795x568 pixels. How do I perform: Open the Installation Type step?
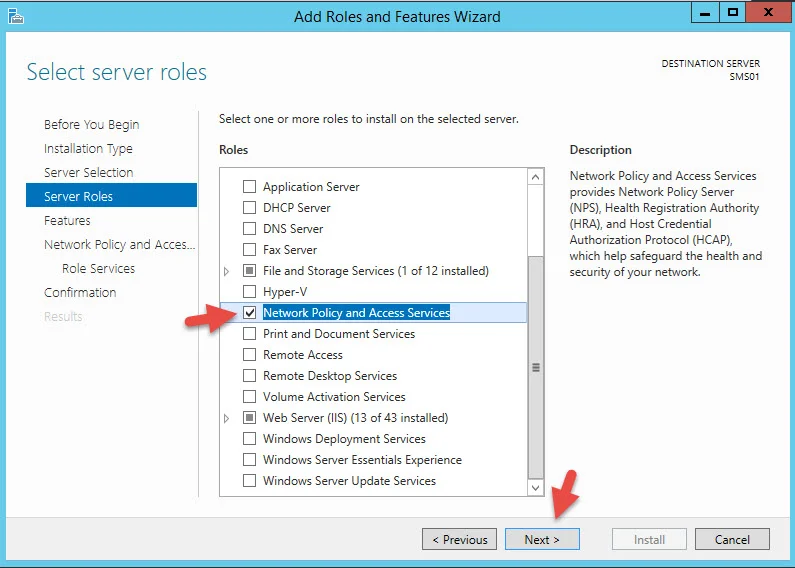88,149
